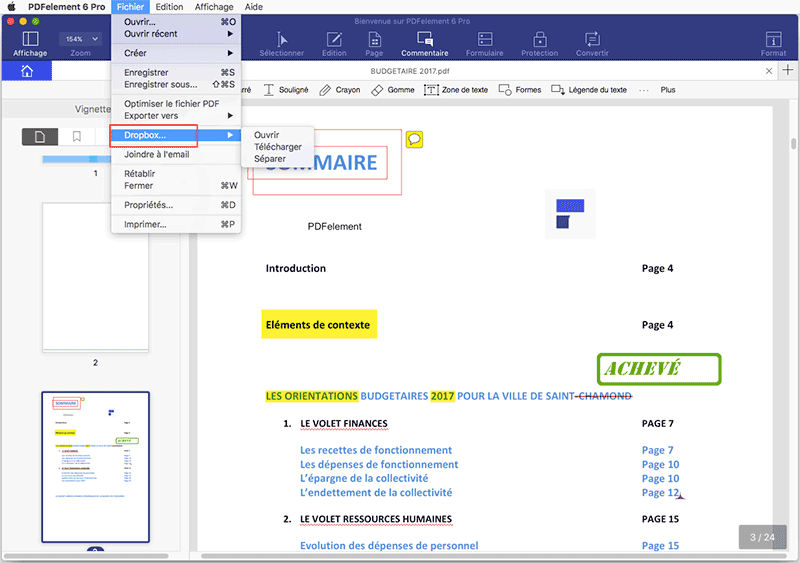Open link Les recettes de fonctionnement
This screenshot has width=800, height=563.
click(x=376, y=450)
